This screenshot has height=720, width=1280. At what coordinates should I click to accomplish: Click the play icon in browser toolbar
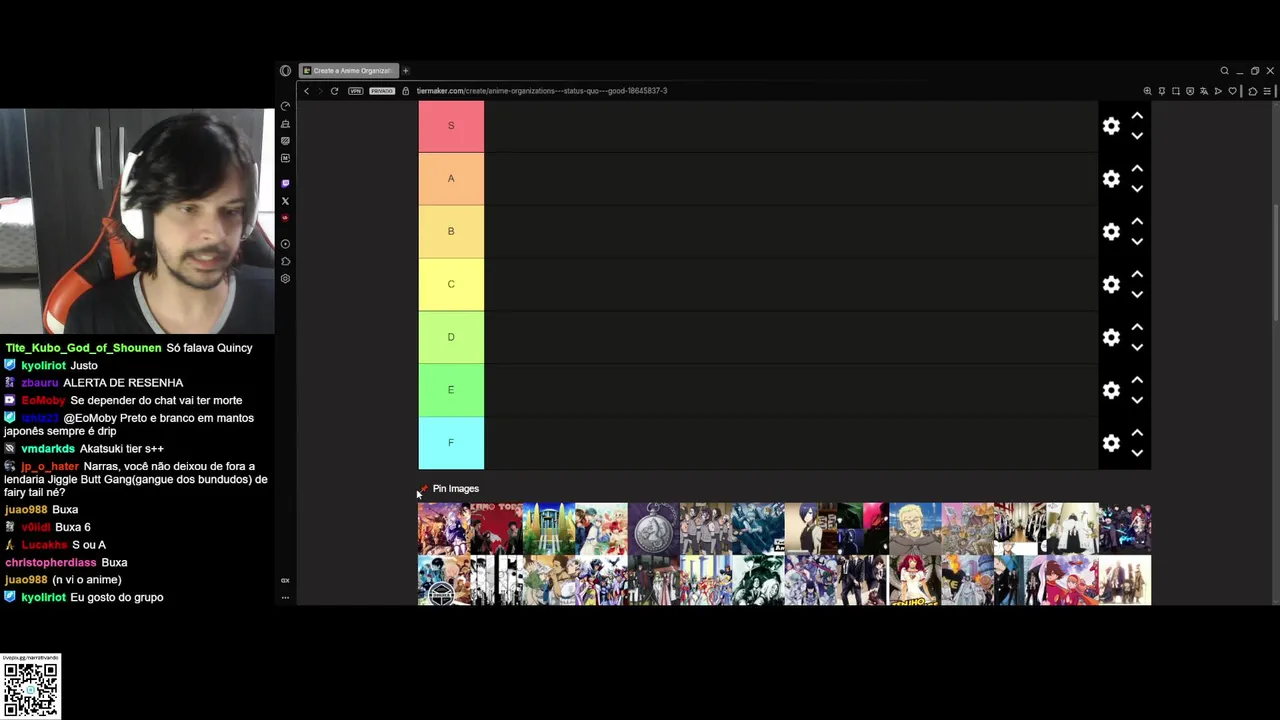1218,91
